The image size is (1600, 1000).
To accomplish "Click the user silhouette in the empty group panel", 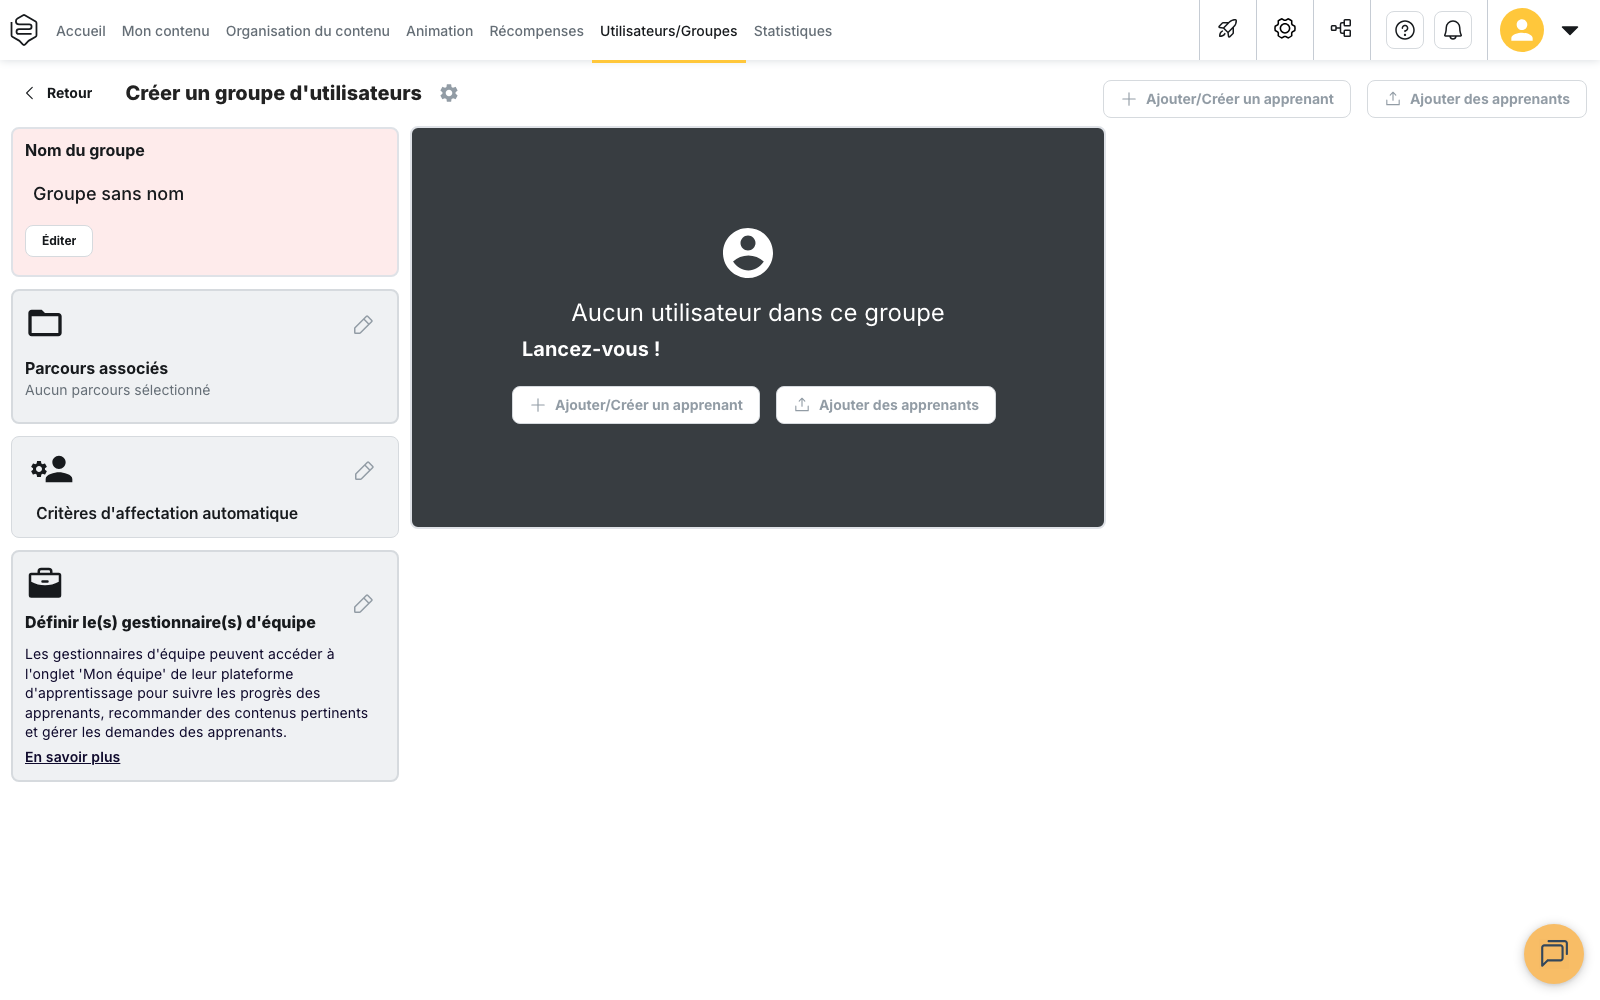I will pyautogui.click(x=748, y=253).
